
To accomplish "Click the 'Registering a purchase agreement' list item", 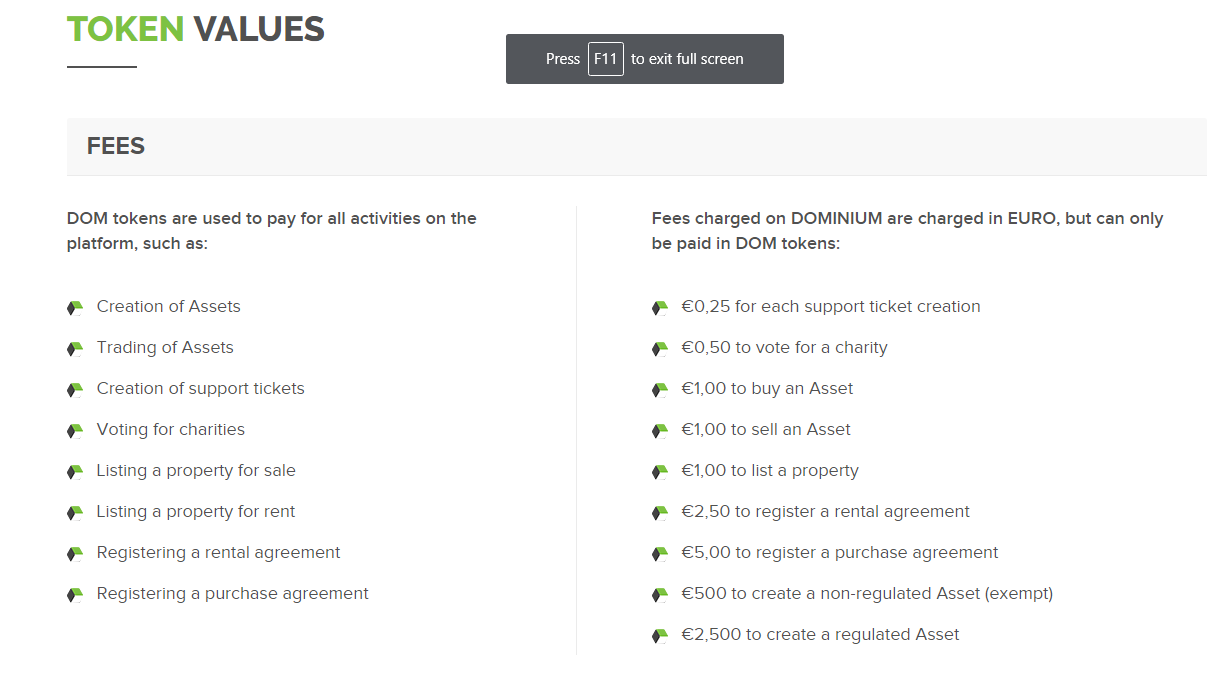I will pos(232,594).
